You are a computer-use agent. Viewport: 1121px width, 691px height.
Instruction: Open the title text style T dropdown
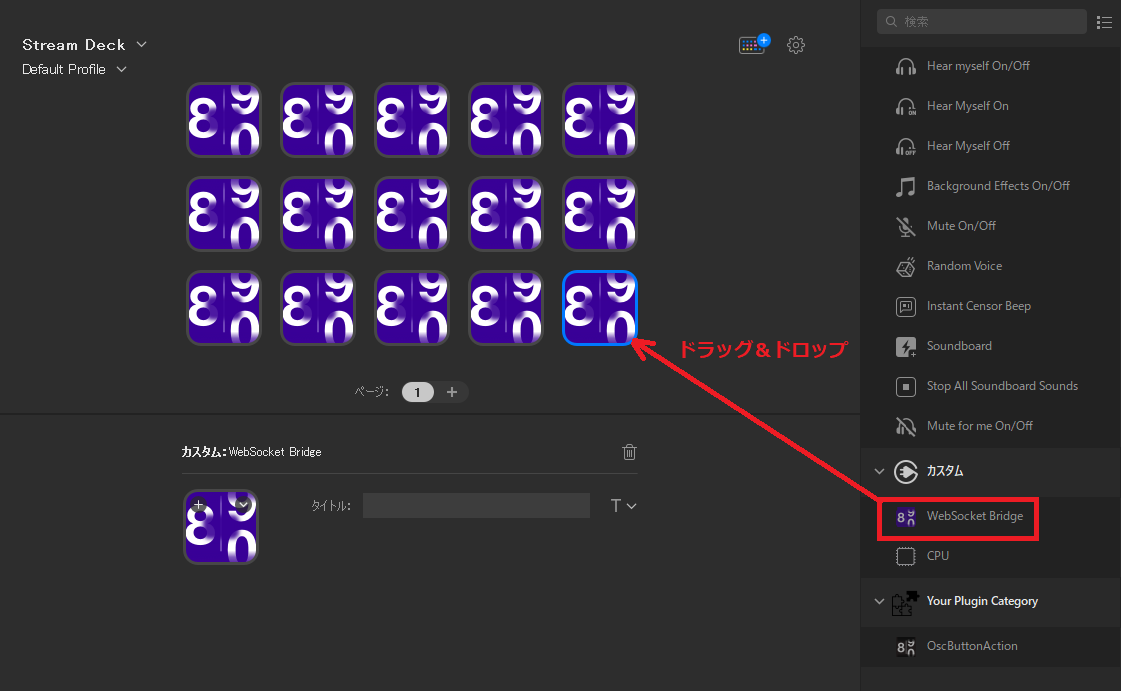tap(623, 506)
